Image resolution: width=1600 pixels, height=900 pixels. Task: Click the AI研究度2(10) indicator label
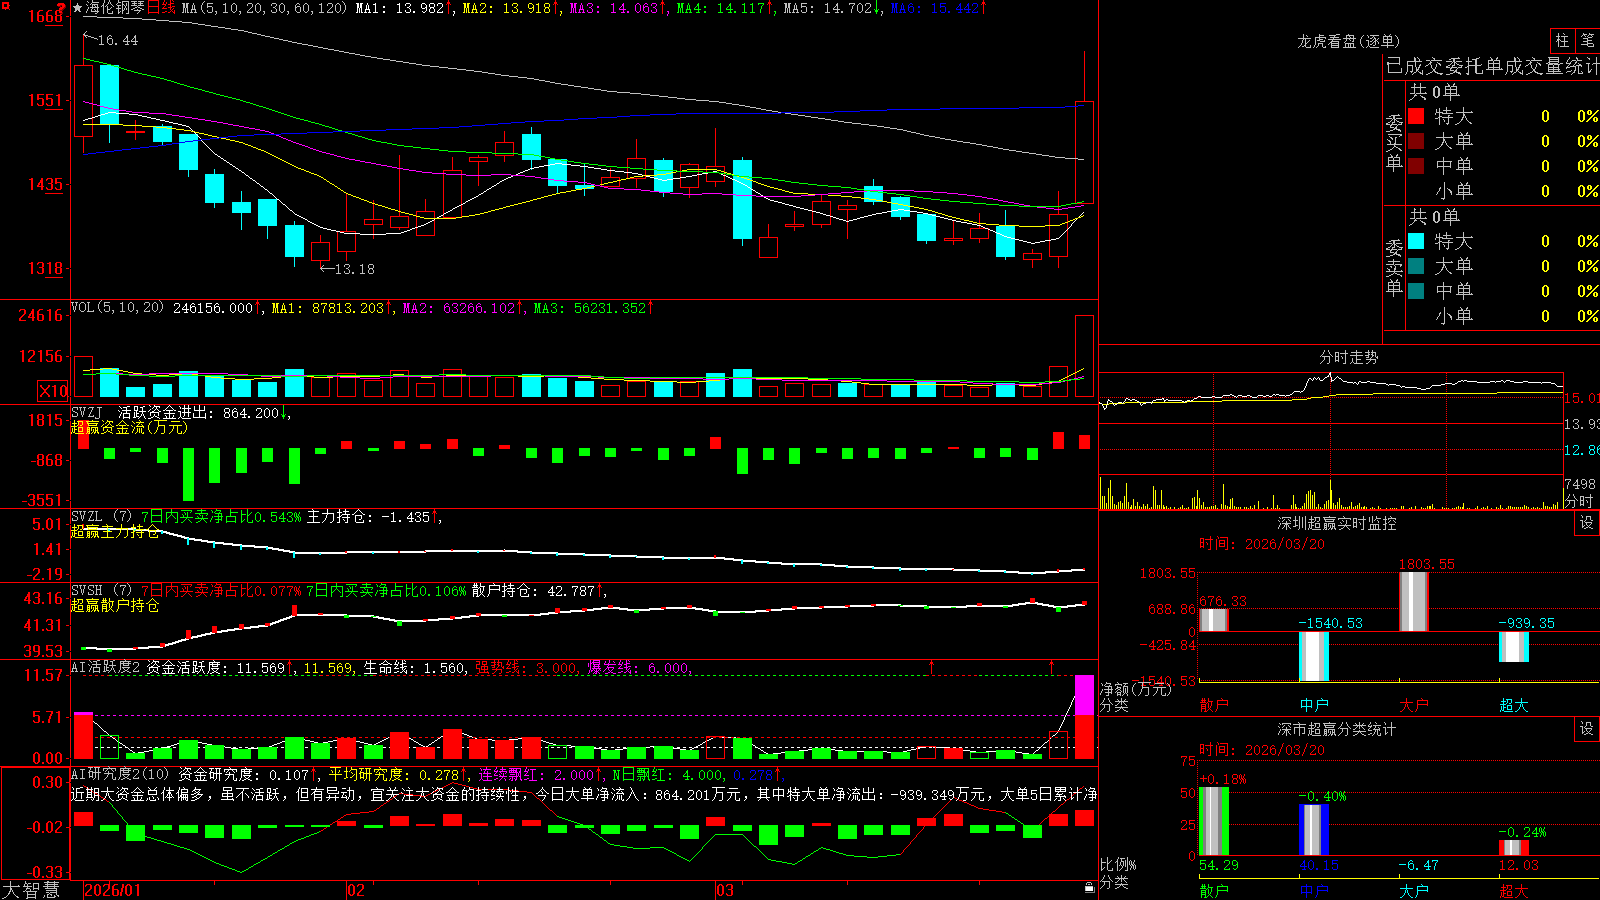[x=121, y=774]
